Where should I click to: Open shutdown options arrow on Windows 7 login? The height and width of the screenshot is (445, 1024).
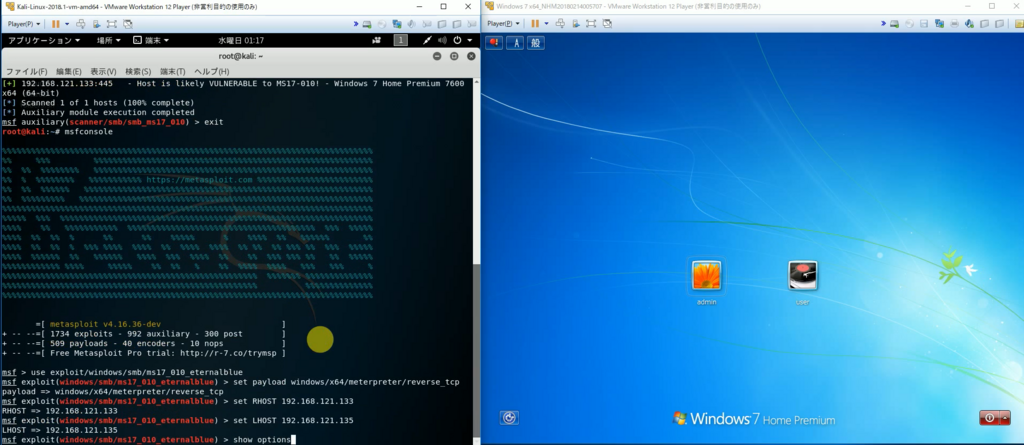tap(1005, 418)
